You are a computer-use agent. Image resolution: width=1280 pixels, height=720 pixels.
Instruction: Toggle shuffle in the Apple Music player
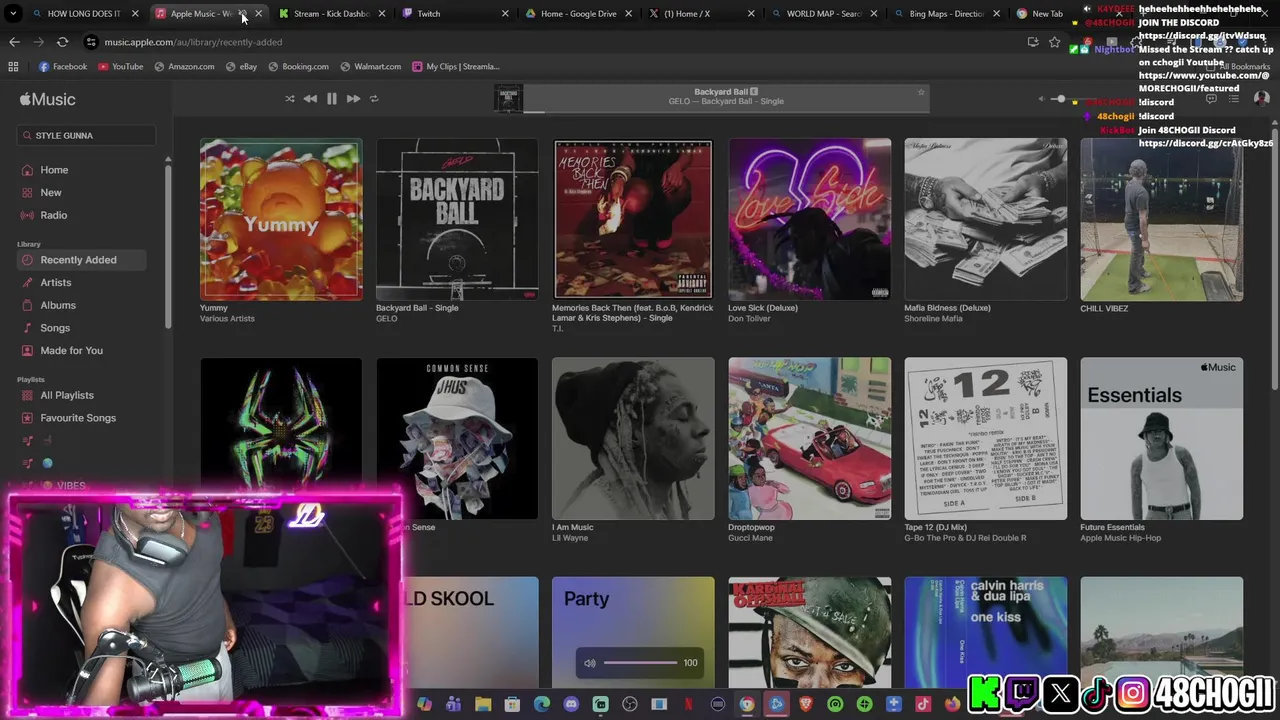[x=290, y=99]
